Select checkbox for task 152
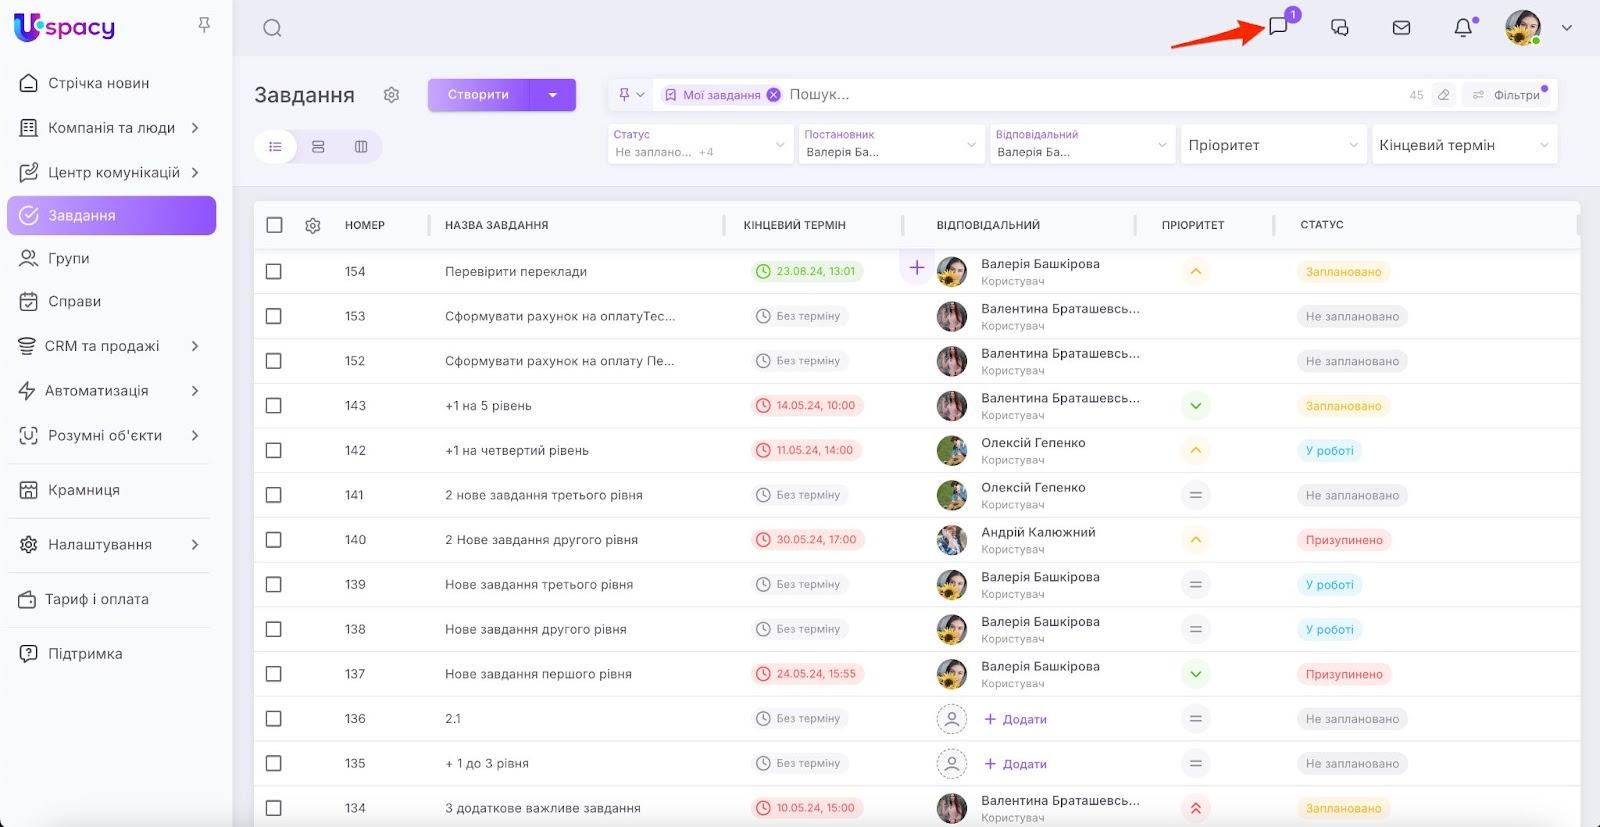1600x827 pixels. coord(274,361)
